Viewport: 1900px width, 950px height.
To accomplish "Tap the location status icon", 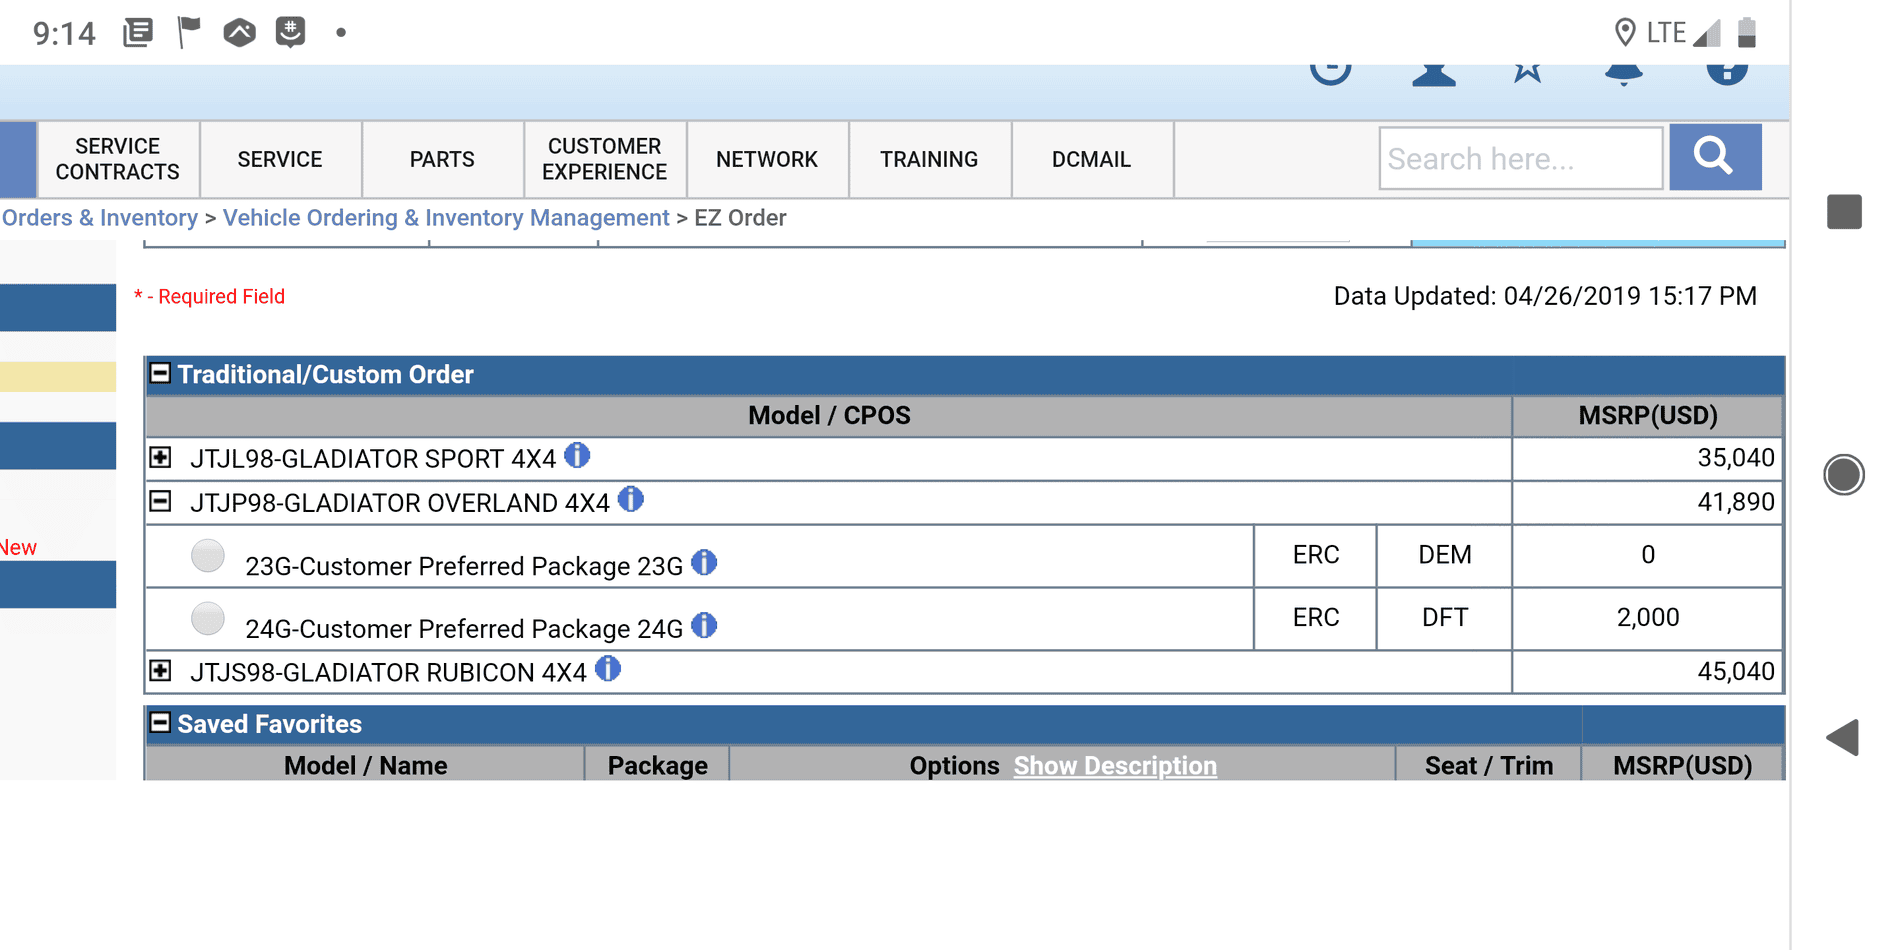I will point(1625,33).
